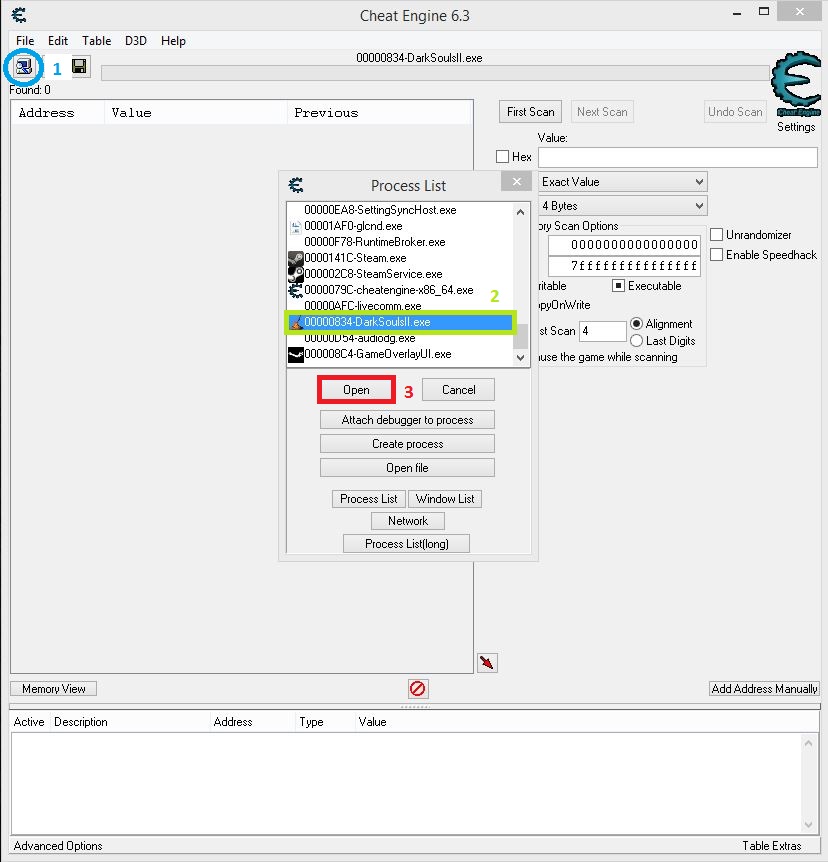The height and width of the screenshot is (862, 828).
Task: Click the Next Scan button
Action: pyautogui.click(x=602, y=112)
